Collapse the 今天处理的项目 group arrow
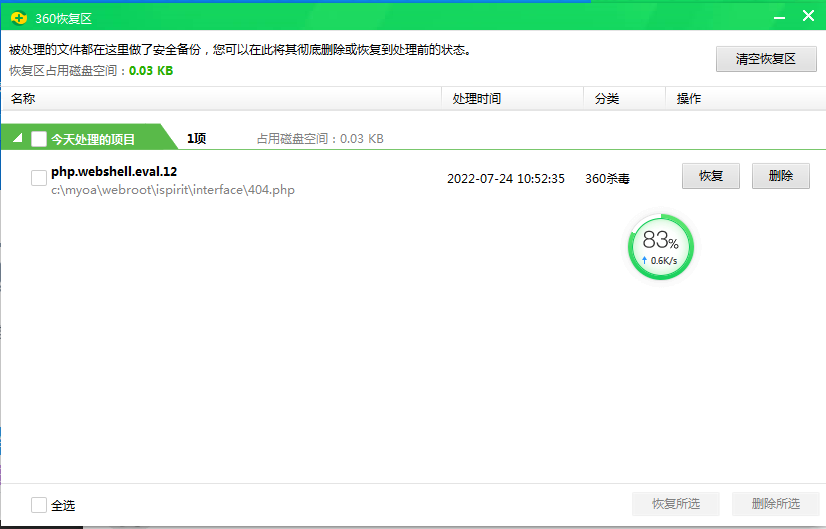826x529 pixels. pos(17,138)
